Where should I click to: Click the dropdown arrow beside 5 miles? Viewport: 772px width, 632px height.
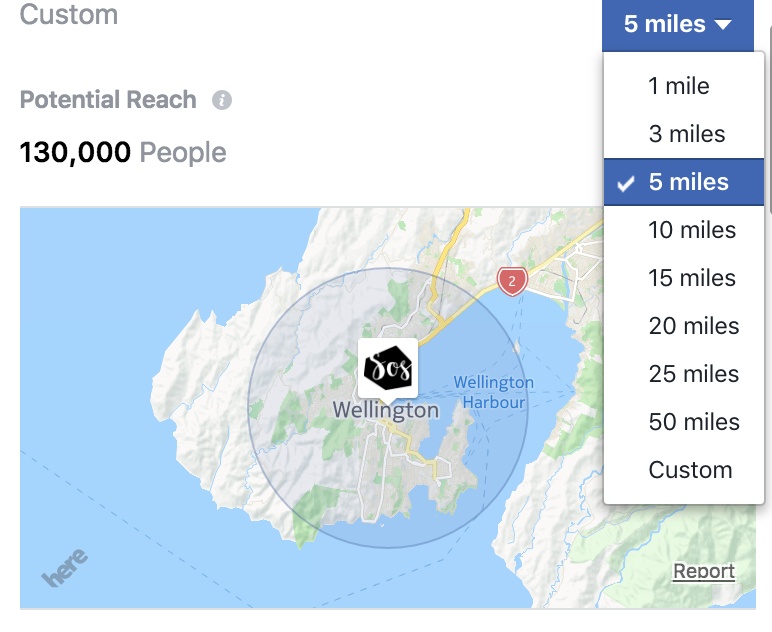[723, 25]
